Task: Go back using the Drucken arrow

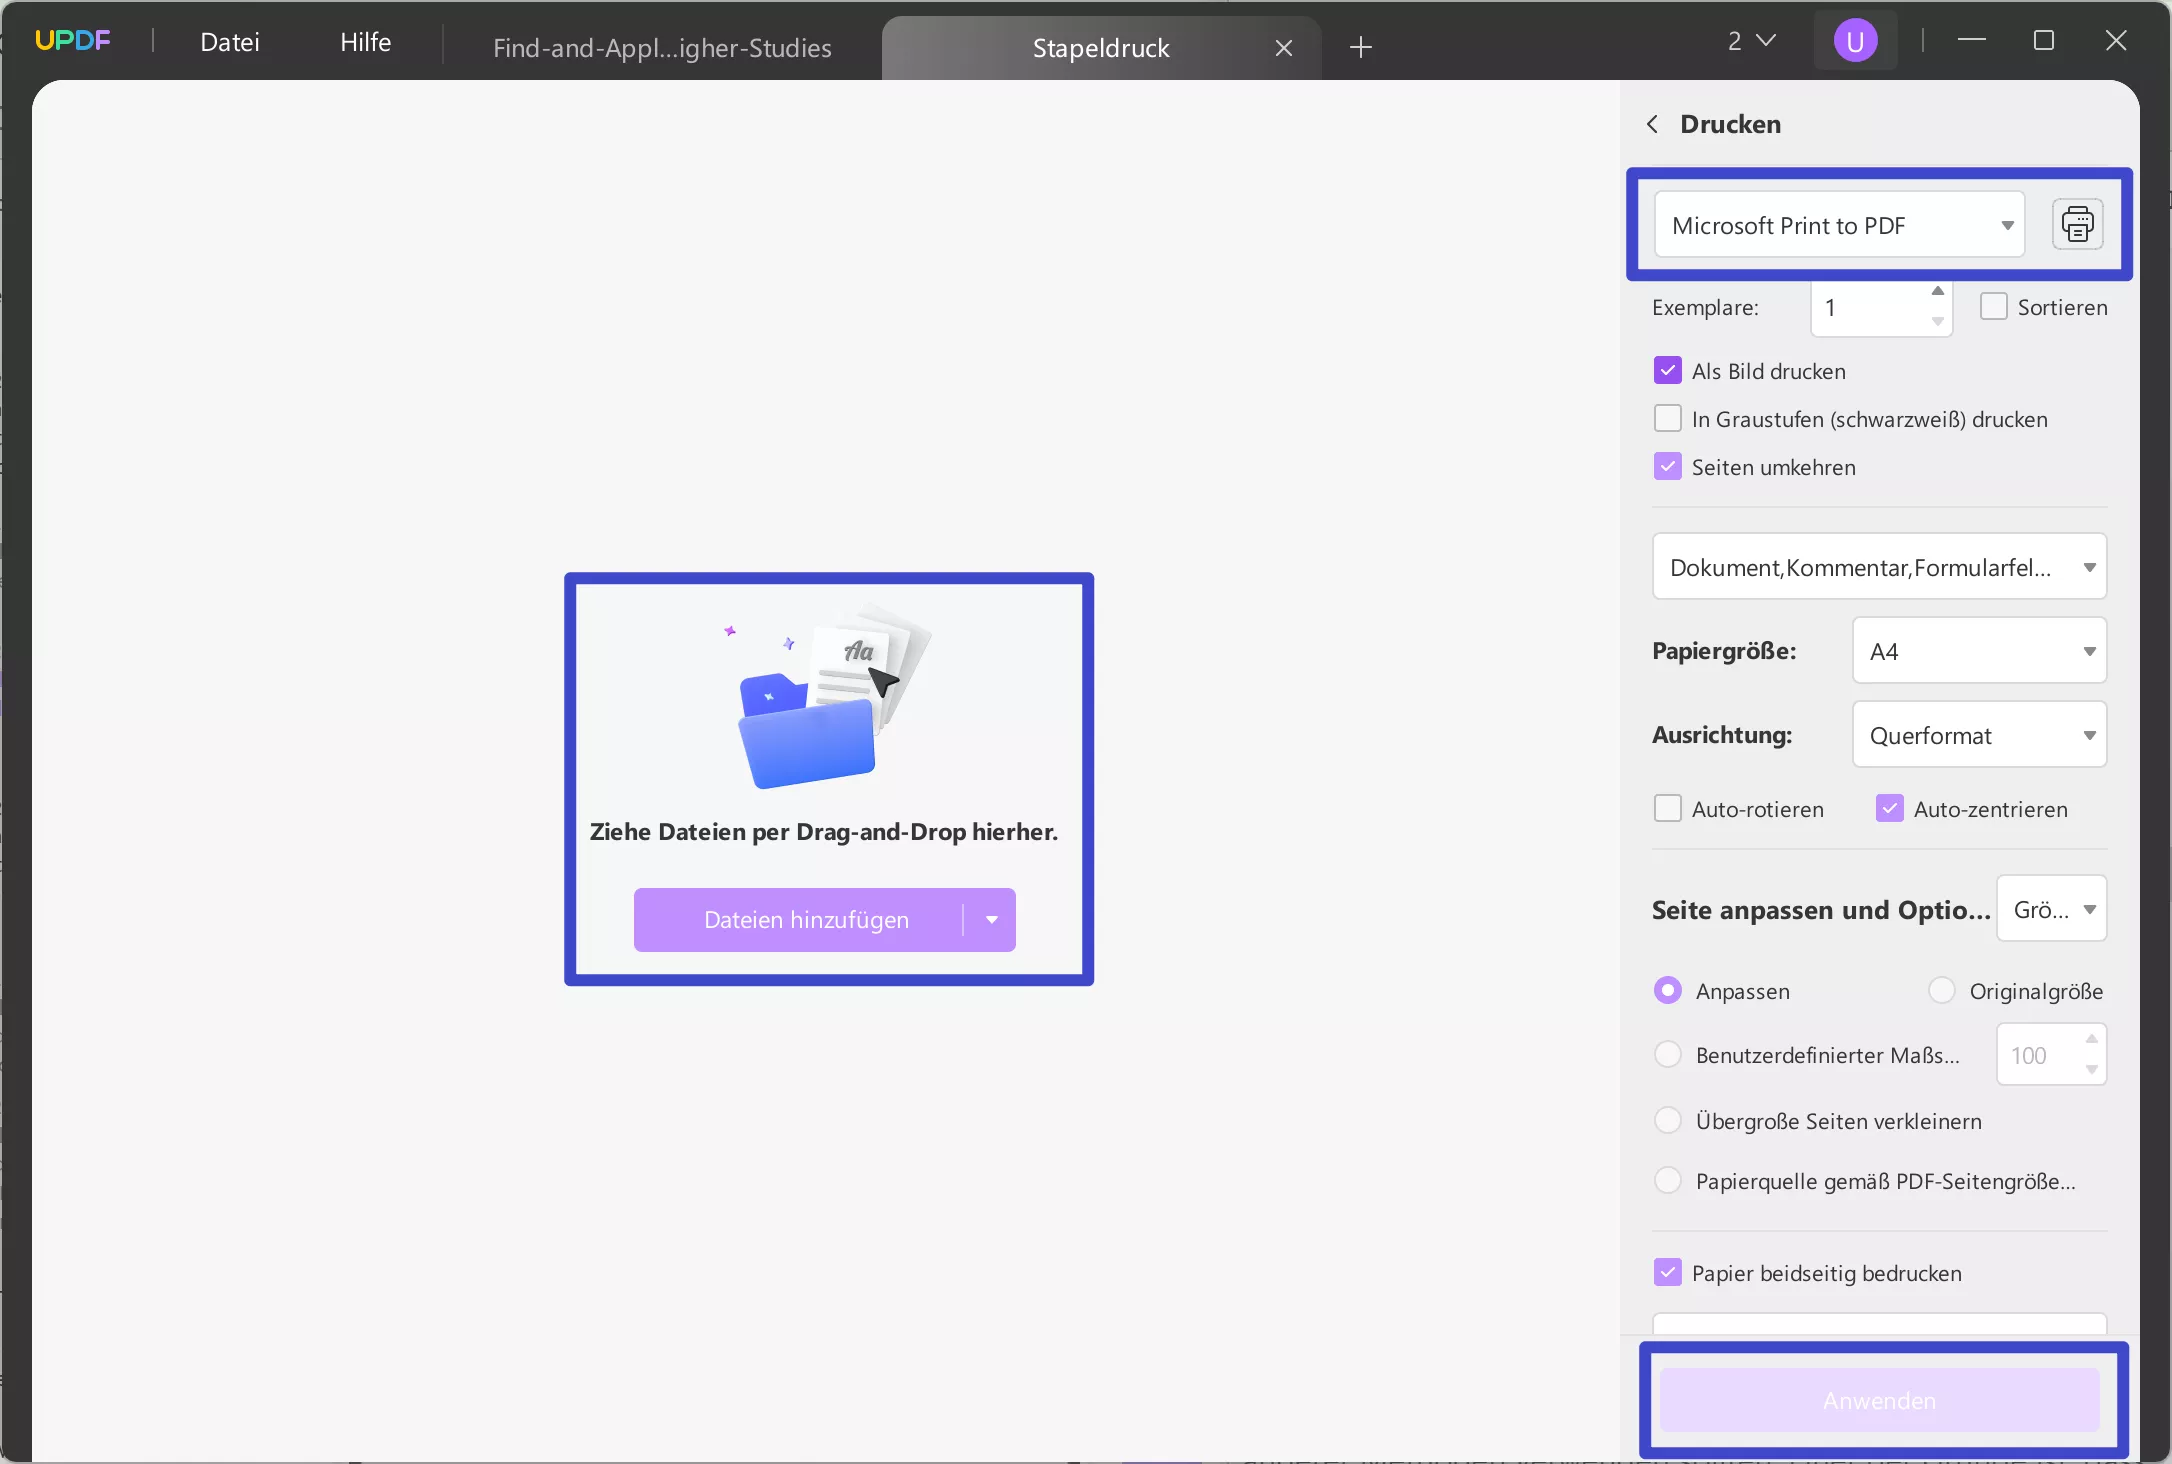Action: pos(1652,124)
